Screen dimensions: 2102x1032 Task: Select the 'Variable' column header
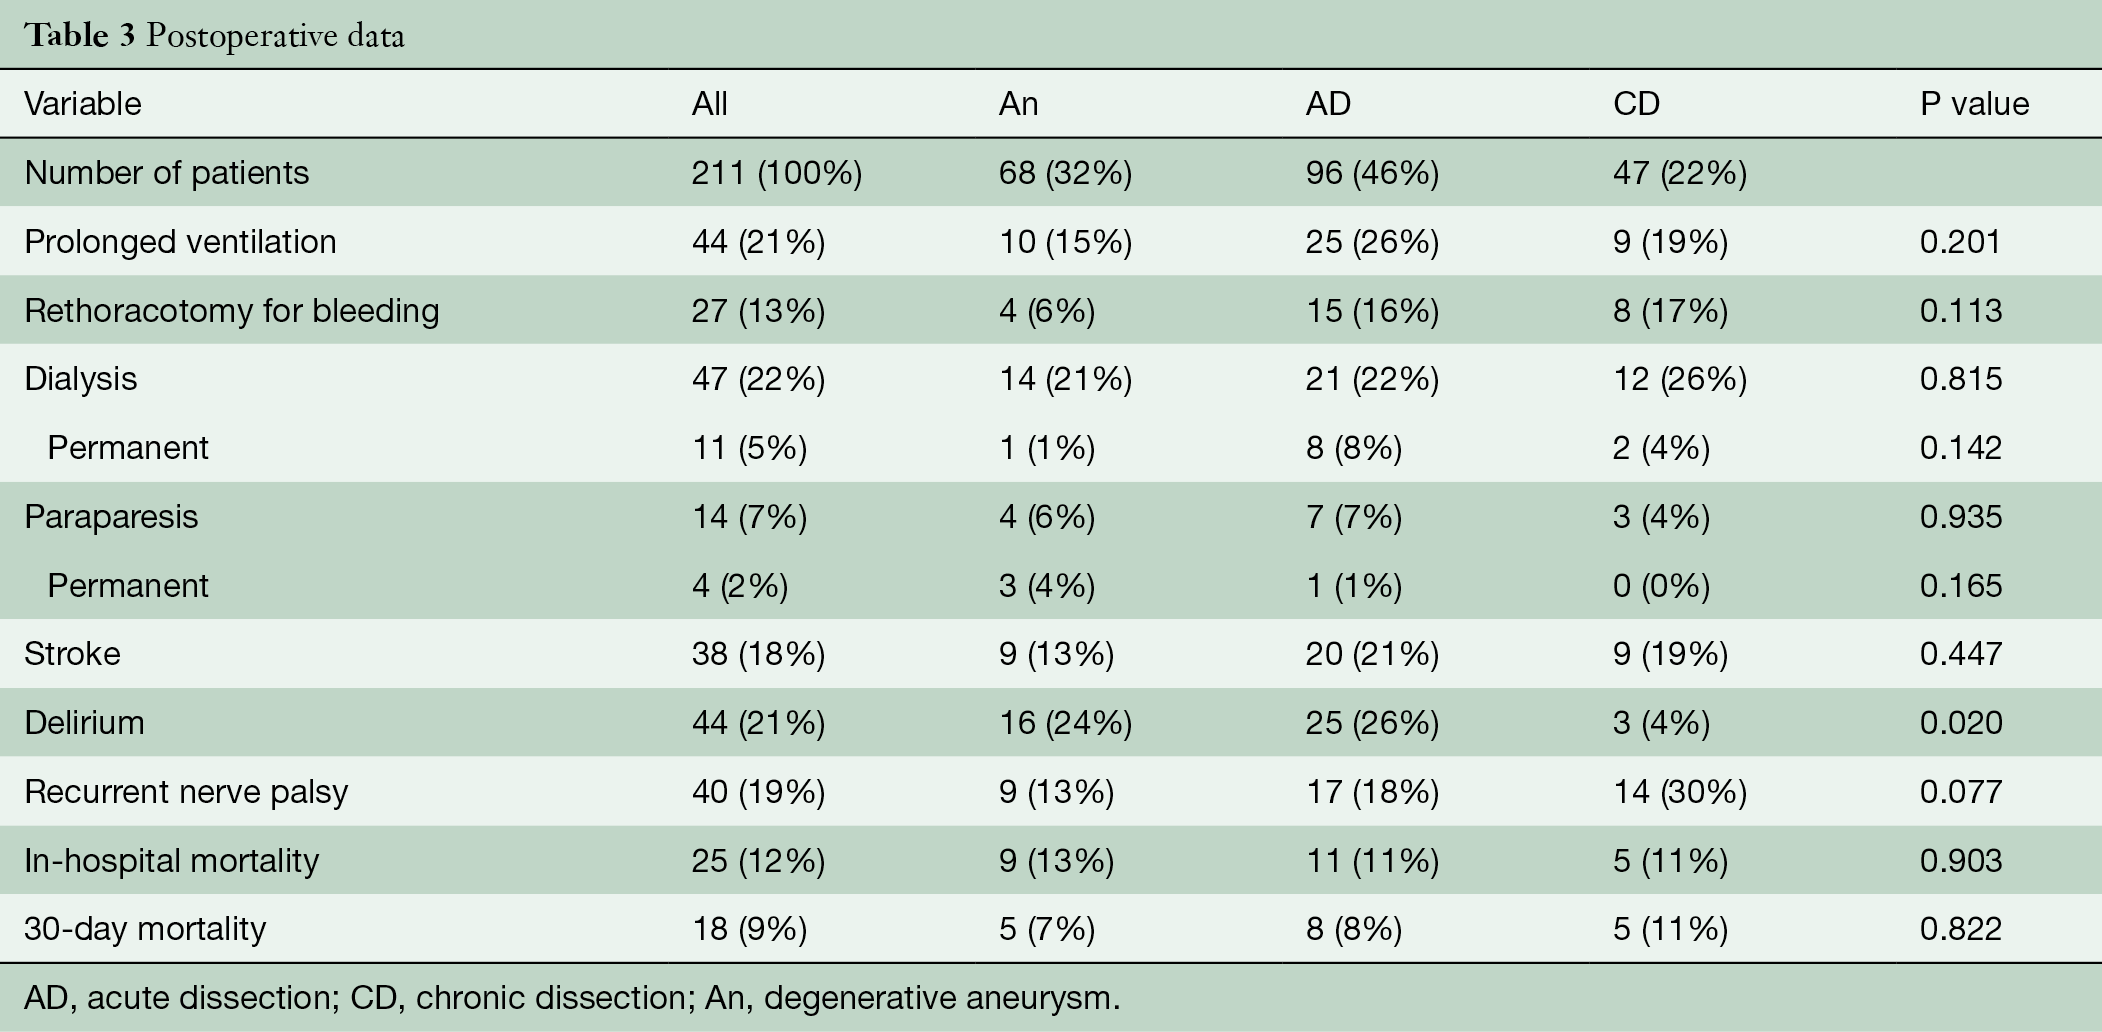click(83, 104)
